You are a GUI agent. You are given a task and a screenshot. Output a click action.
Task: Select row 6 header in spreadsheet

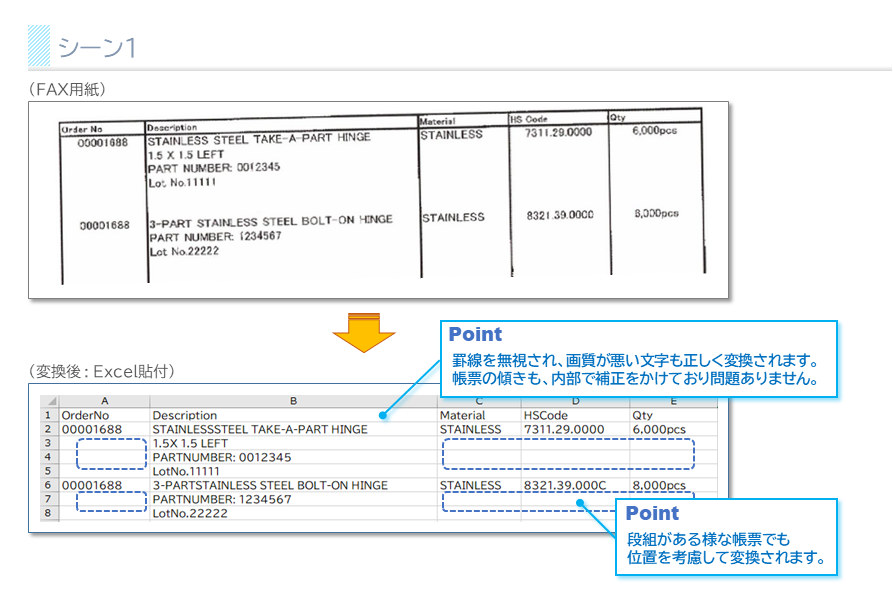[x=47, y=485]
